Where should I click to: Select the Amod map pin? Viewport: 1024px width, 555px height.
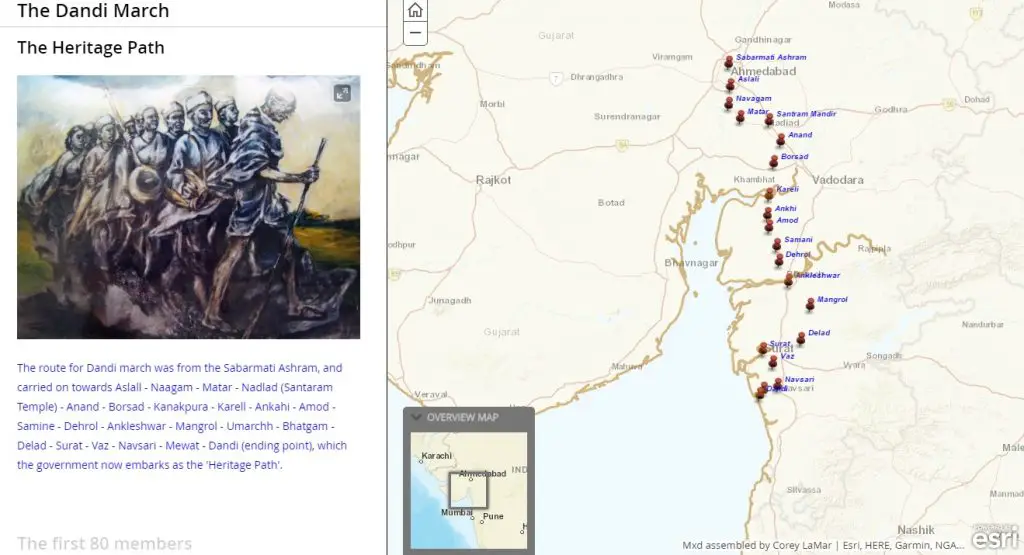tap(769, 226)
